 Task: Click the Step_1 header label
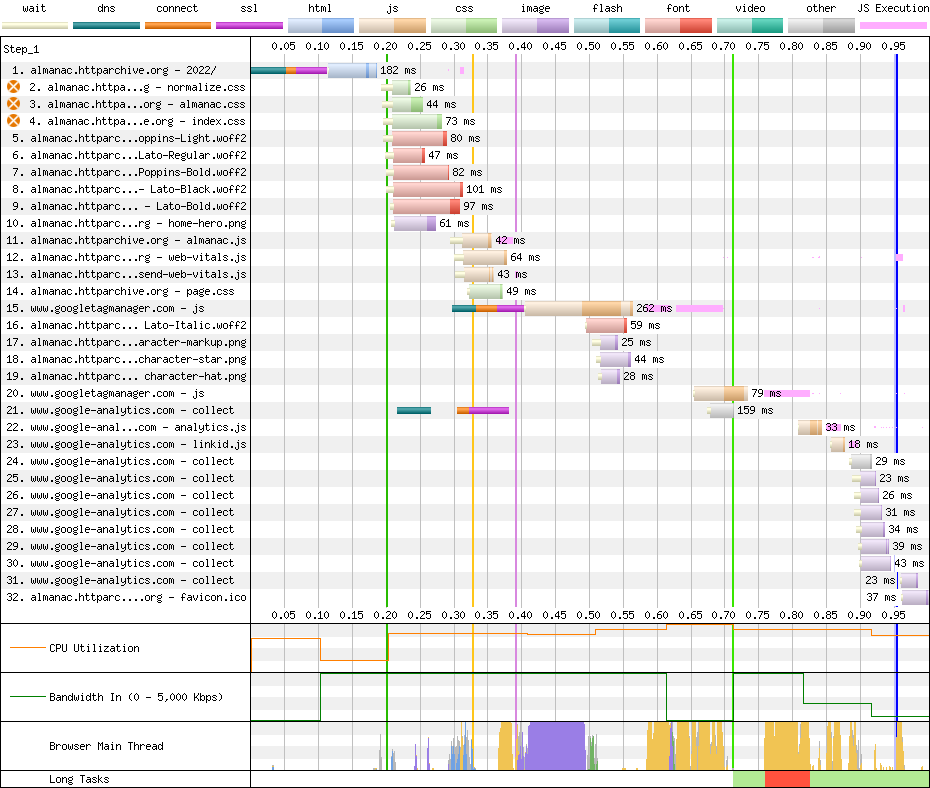point(21,48)
